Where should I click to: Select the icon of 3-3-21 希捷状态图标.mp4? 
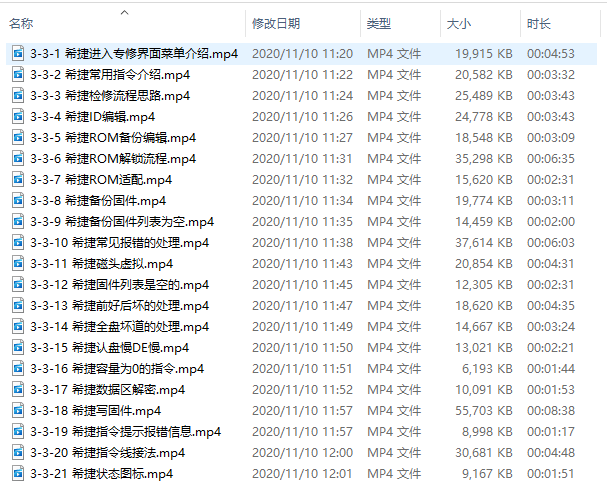[18, 474]
